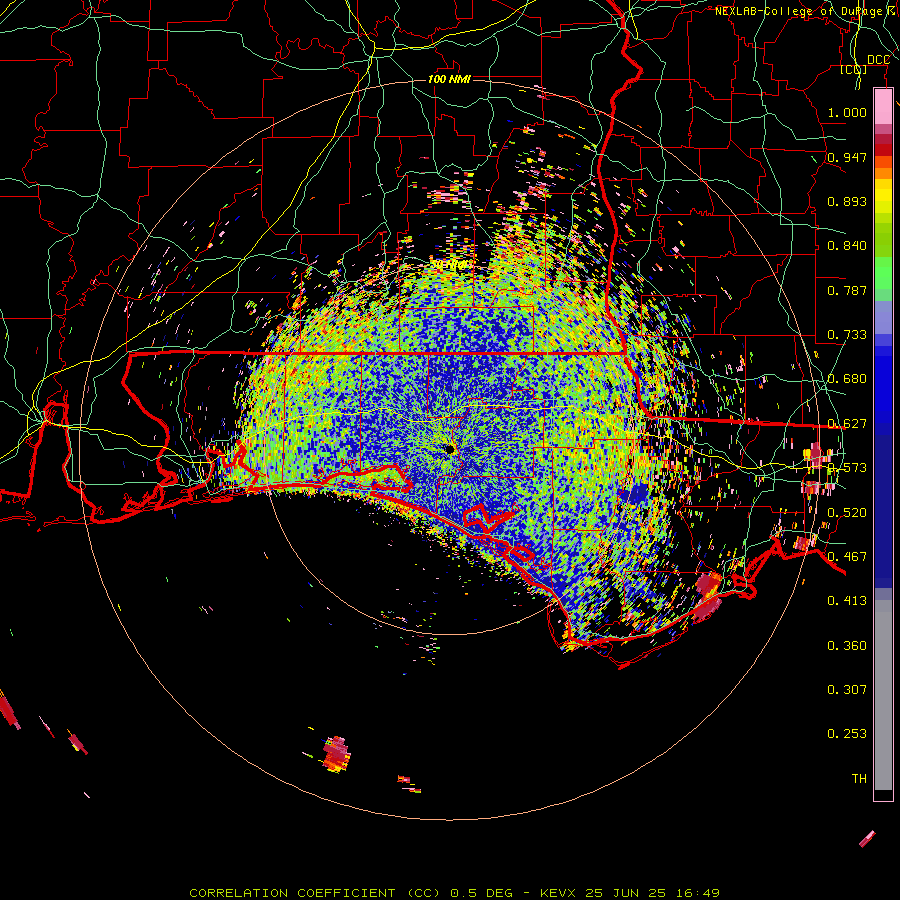The height and width of the screenshot is (900, 900).
Task: Click the '25 JUN 25' date text
Action: (625, 893)
